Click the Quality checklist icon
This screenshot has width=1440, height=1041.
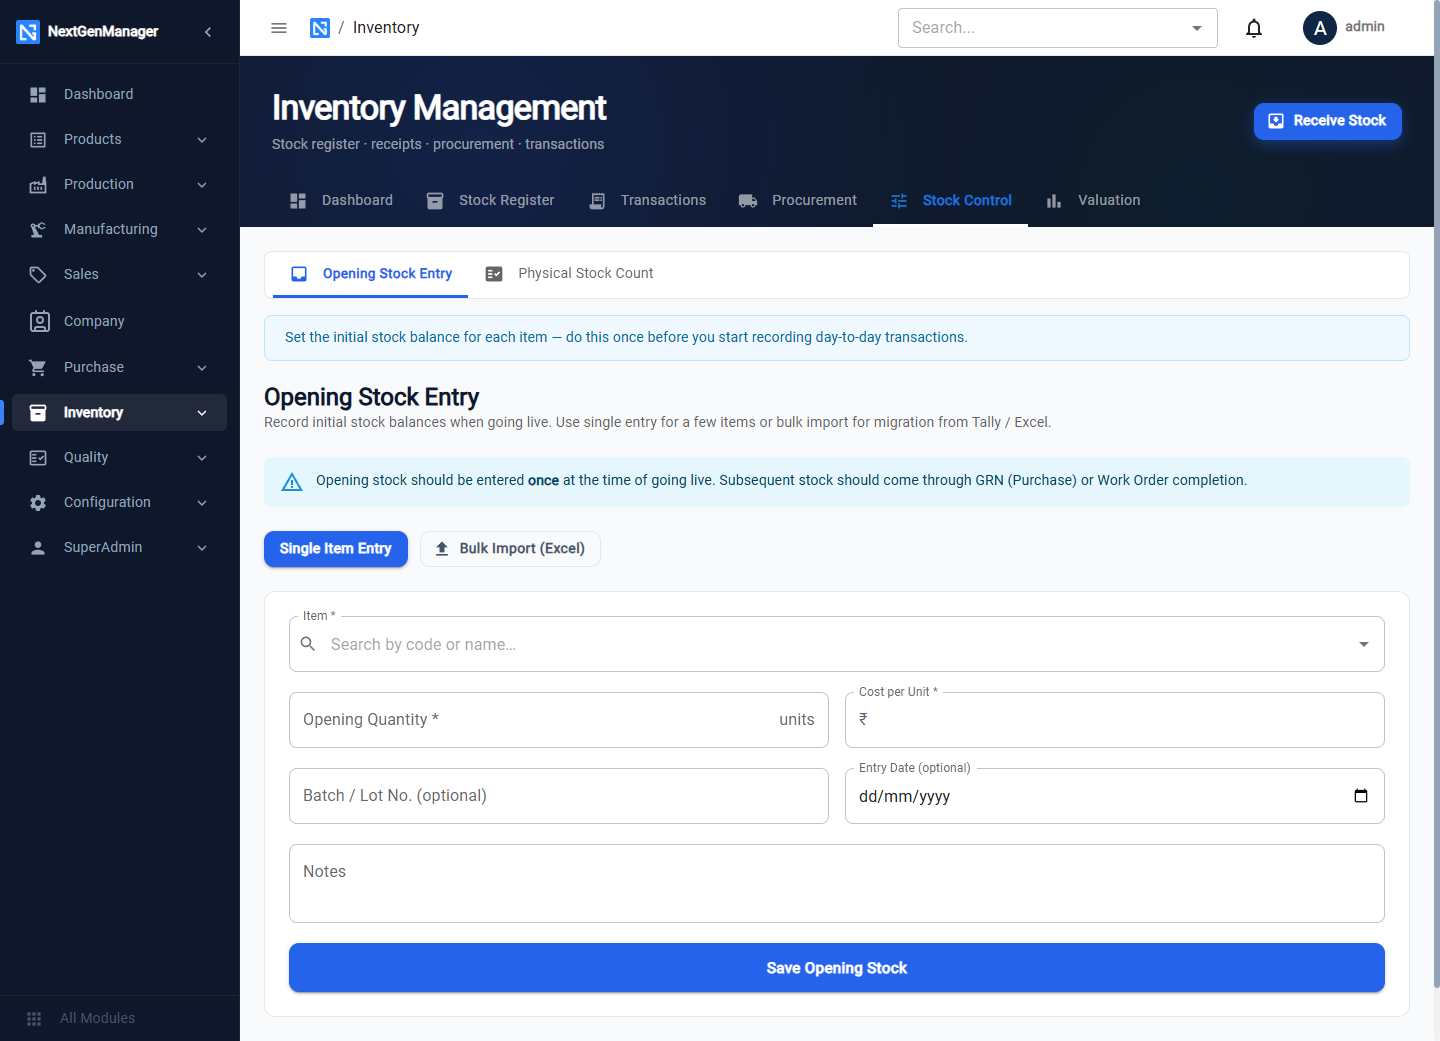[38, 457]
